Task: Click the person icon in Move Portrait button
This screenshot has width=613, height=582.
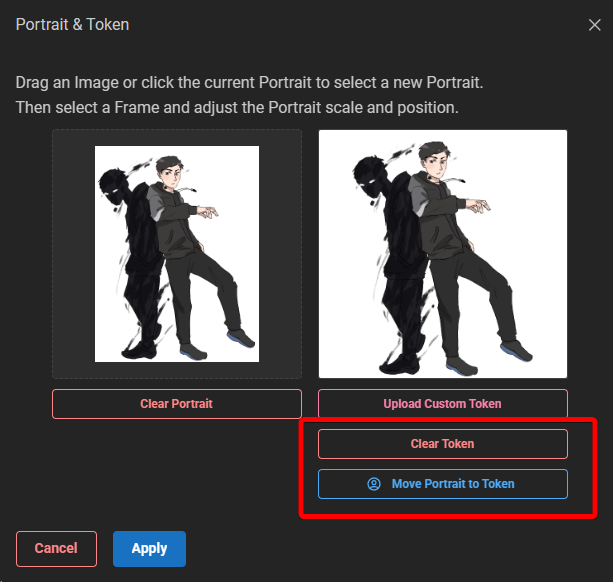Action: [374, 484]
